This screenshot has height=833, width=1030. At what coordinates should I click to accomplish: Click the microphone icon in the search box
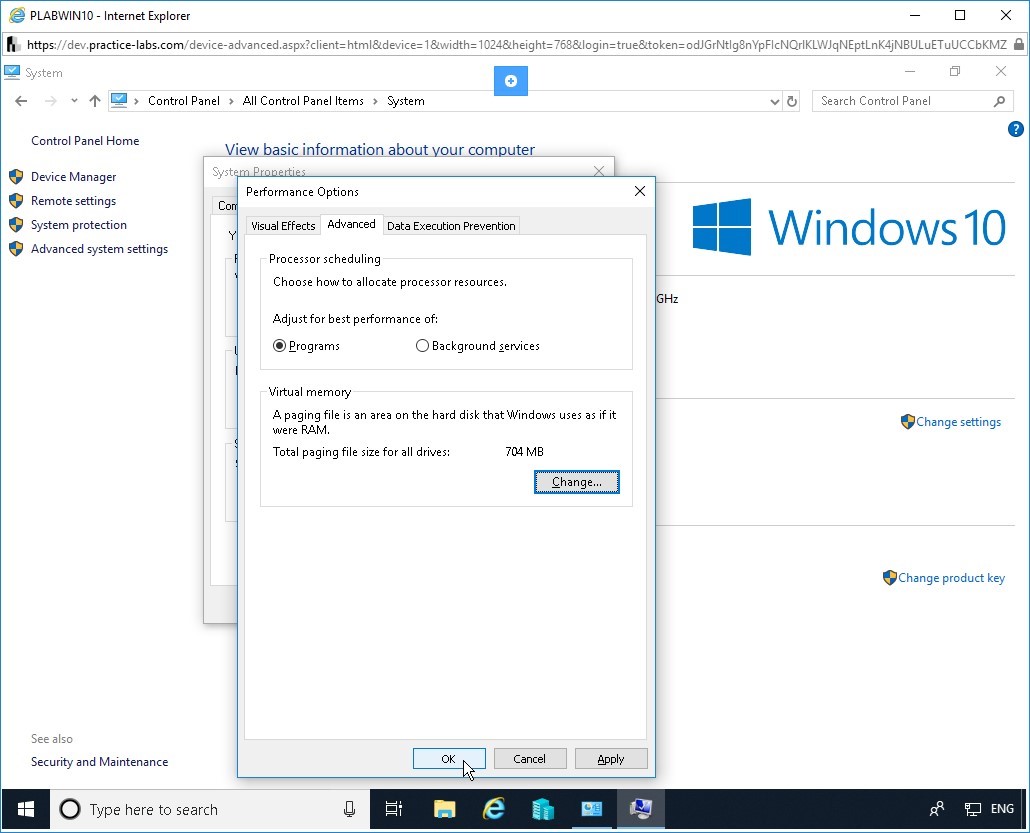349,809
